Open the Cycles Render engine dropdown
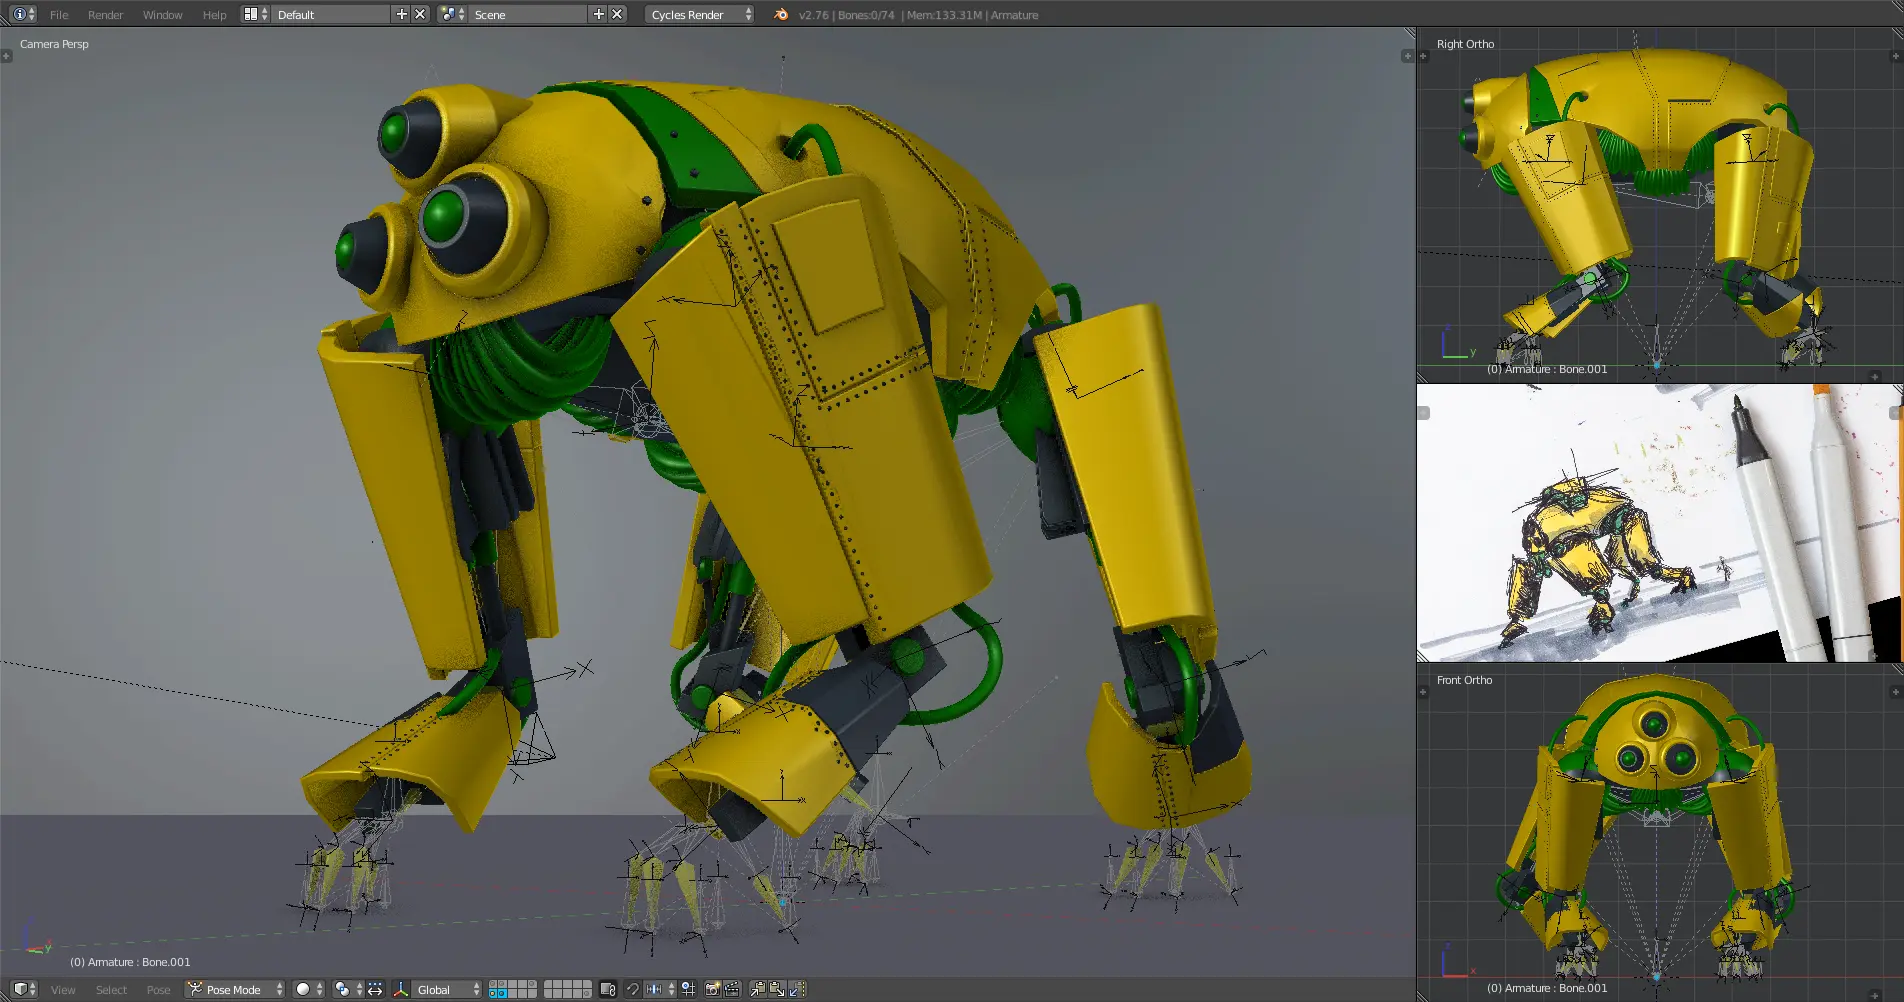Viewport: 1904px width, 1002px height. 700,15
